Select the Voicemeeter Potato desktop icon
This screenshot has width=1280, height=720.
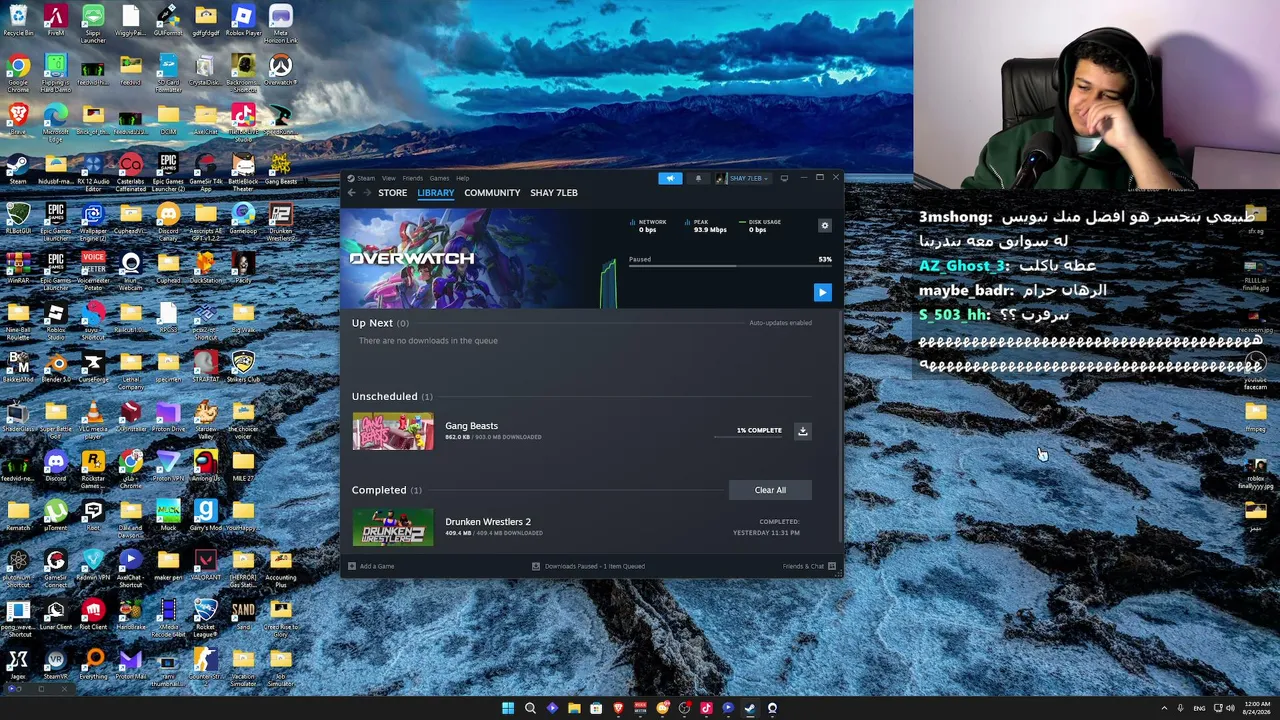93,270
